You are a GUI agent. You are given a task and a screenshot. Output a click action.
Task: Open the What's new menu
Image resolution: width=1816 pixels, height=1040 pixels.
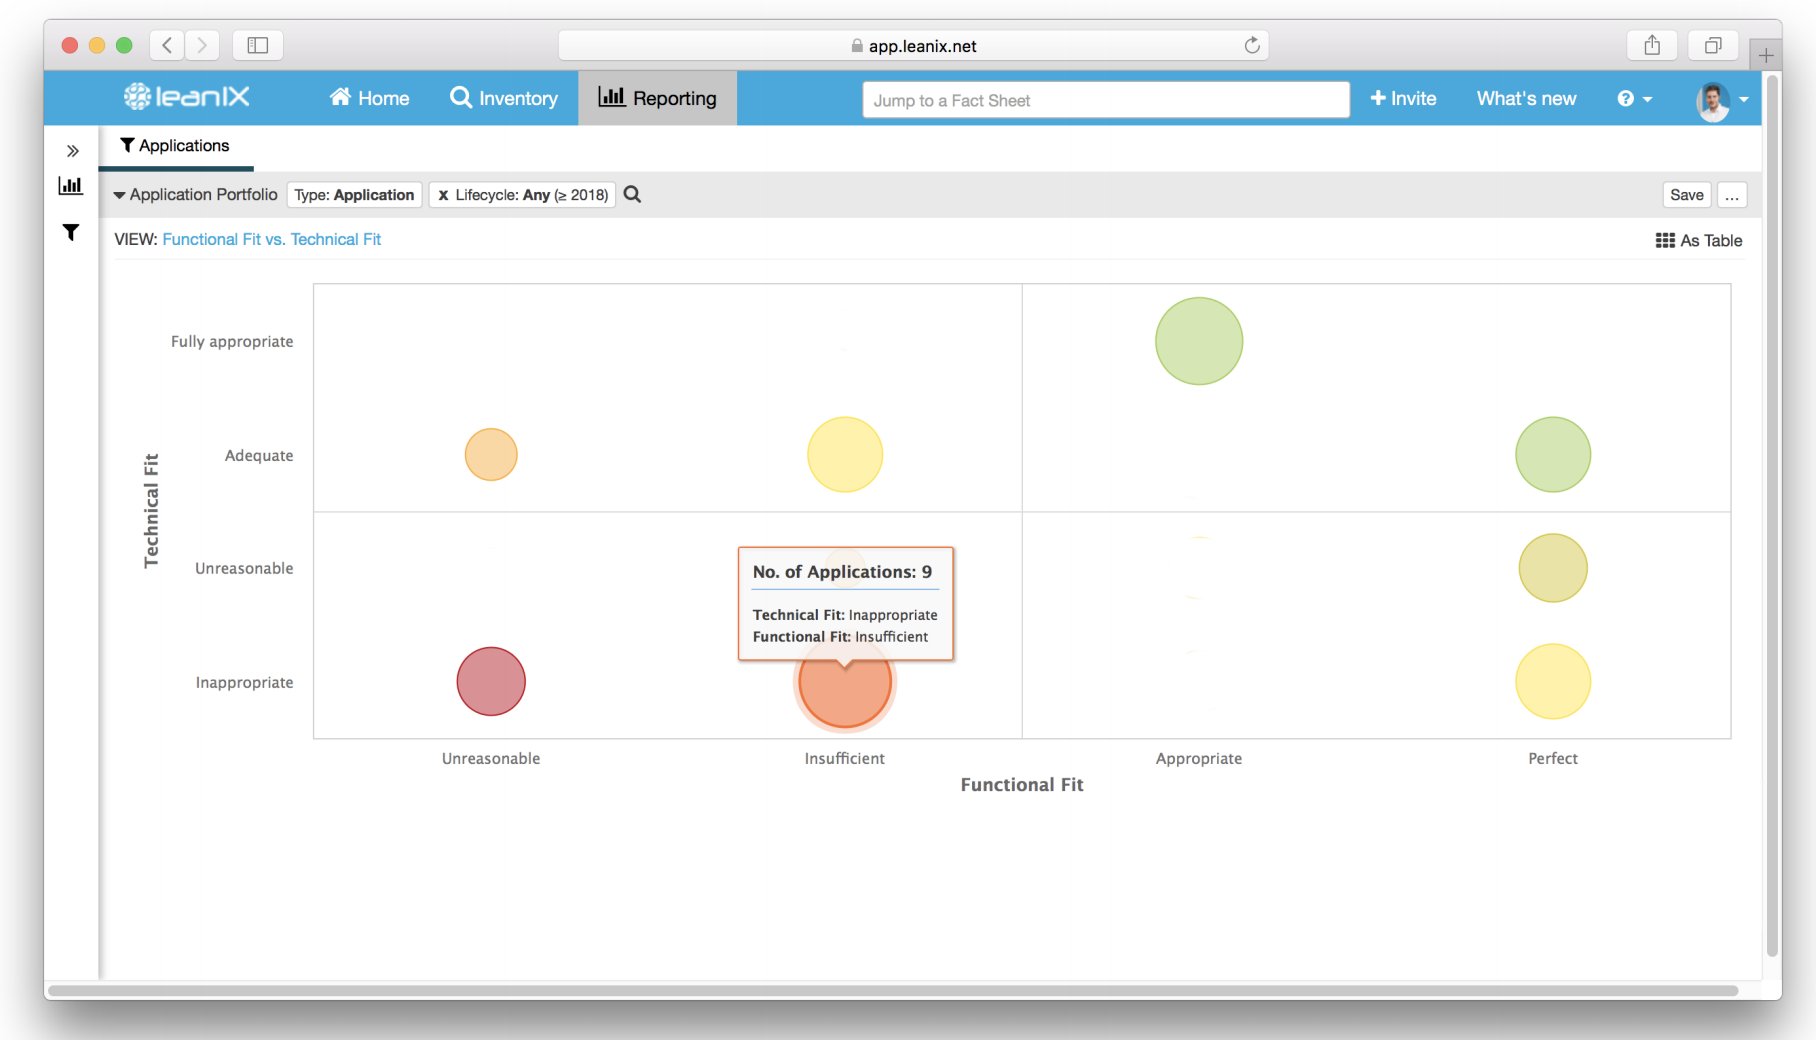pos(1526,98)
